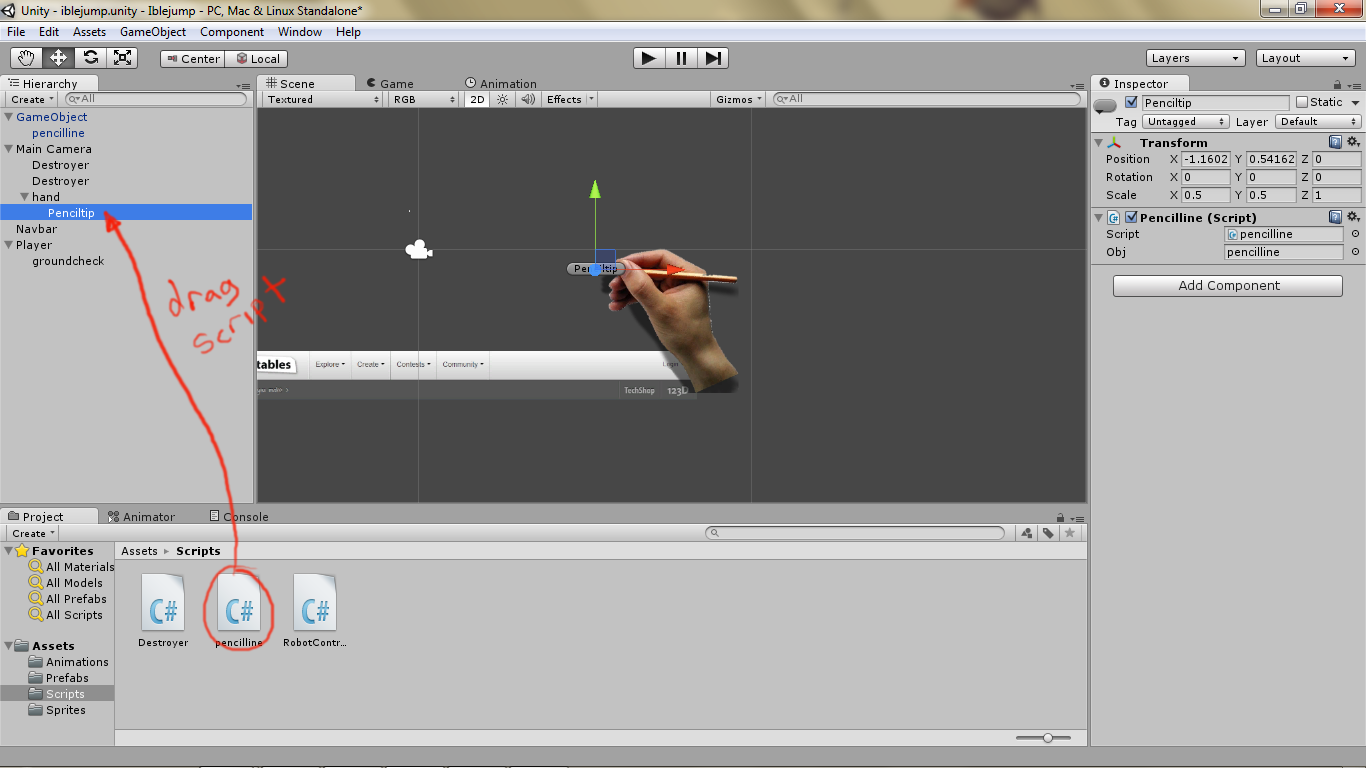The height and width of the screenshot is (768, 1366).
Task: Switch to the Console tab
Action: (x=239, y=517)
